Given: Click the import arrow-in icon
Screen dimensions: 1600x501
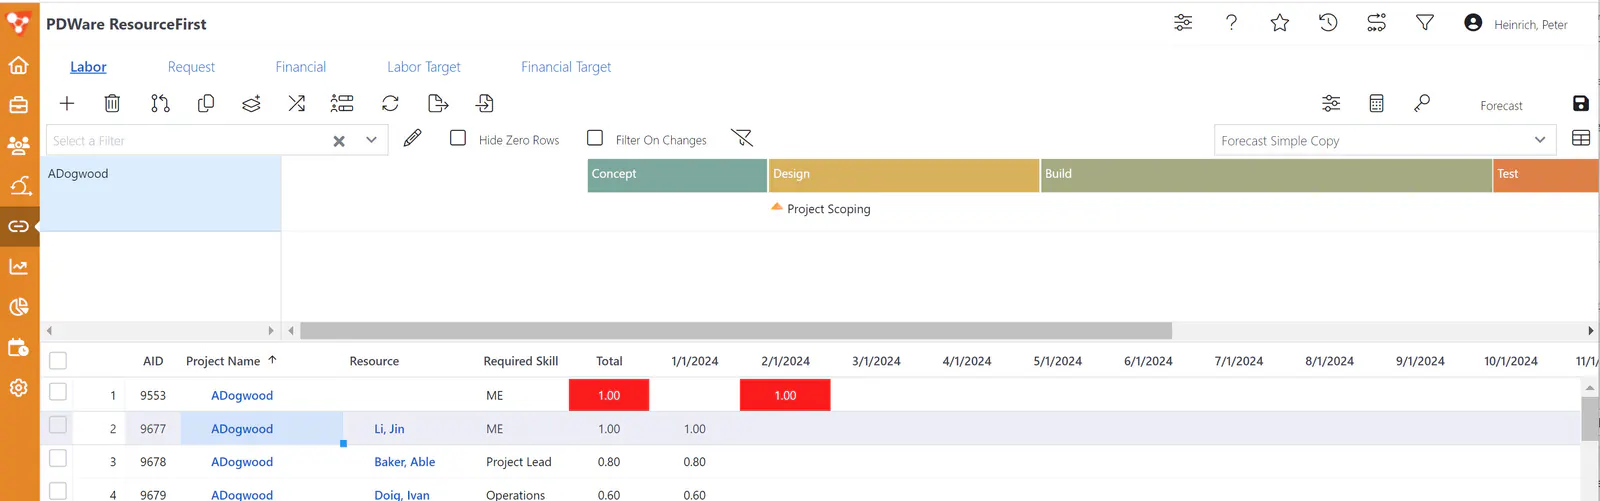Looking at the screenshot, I should (x=485, y=103).
